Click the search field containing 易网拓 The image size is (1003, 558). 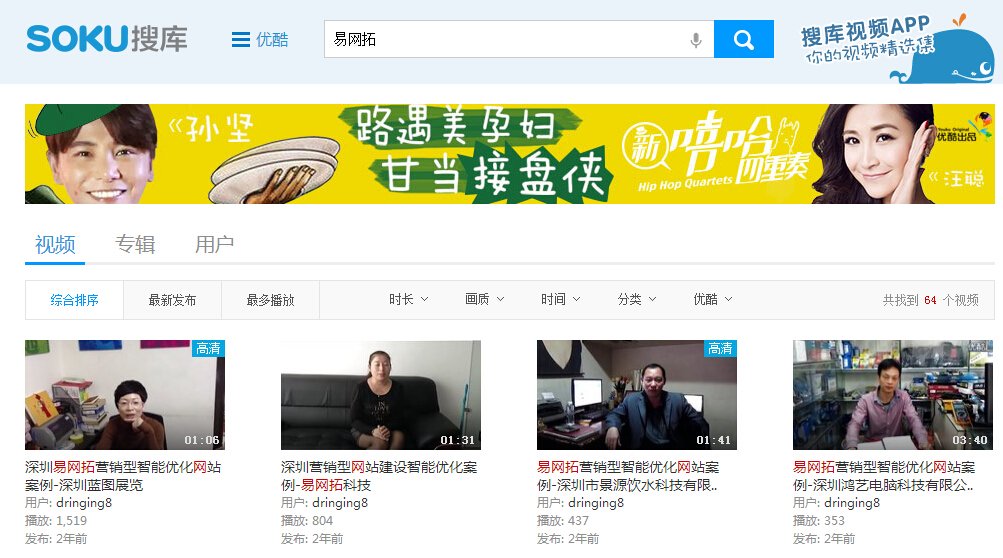pos(519,39)
